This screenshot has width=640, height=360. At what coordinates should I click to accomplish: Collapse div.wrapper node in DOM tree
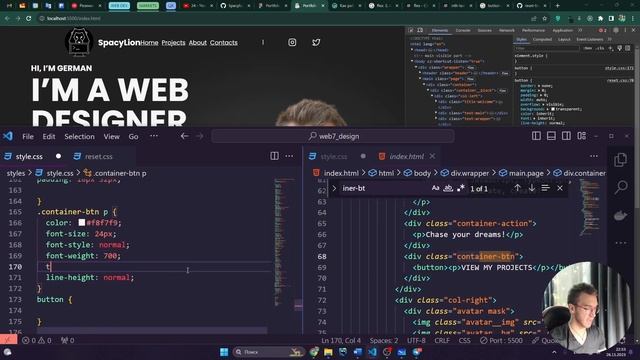click(416, 67)
